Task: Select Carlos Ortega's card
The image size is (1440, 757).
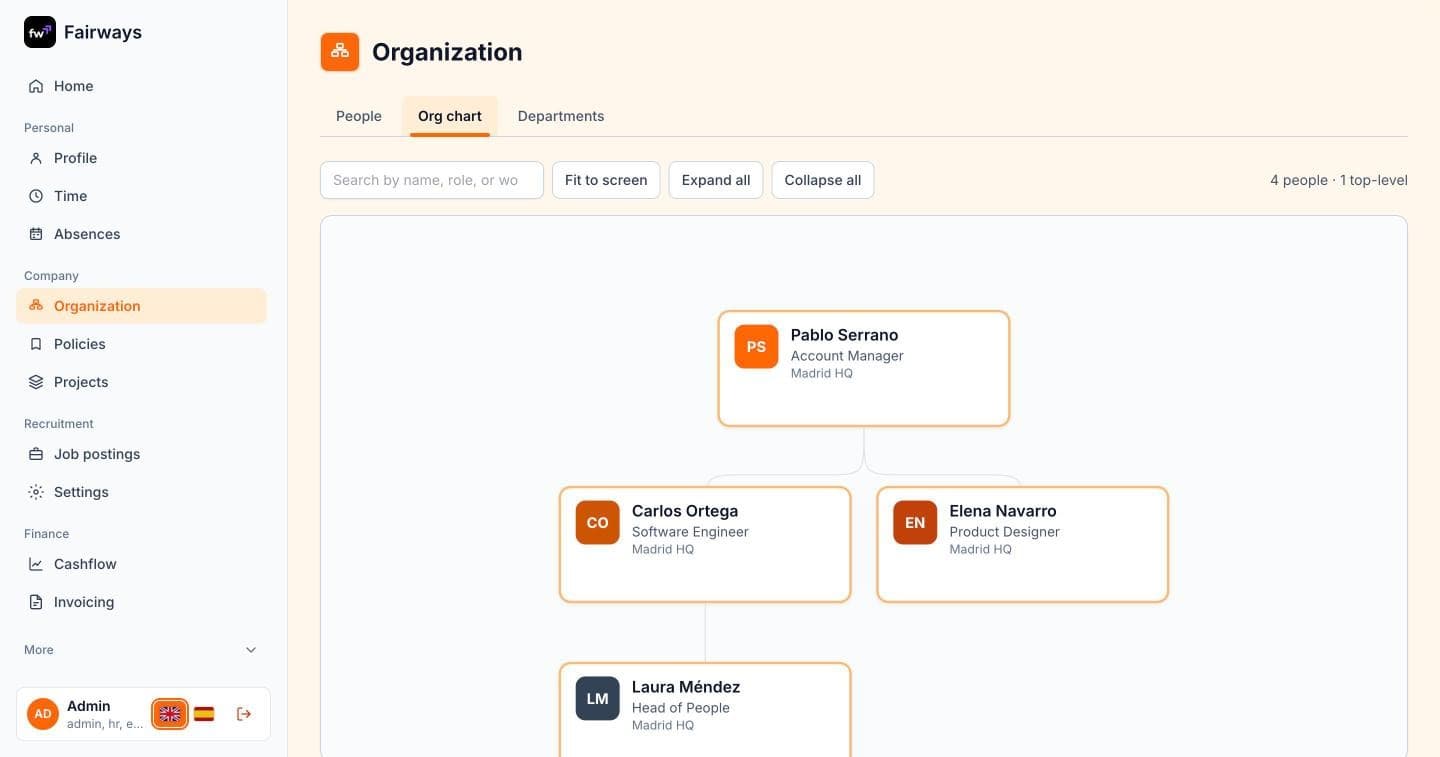Action: (705, 545)
